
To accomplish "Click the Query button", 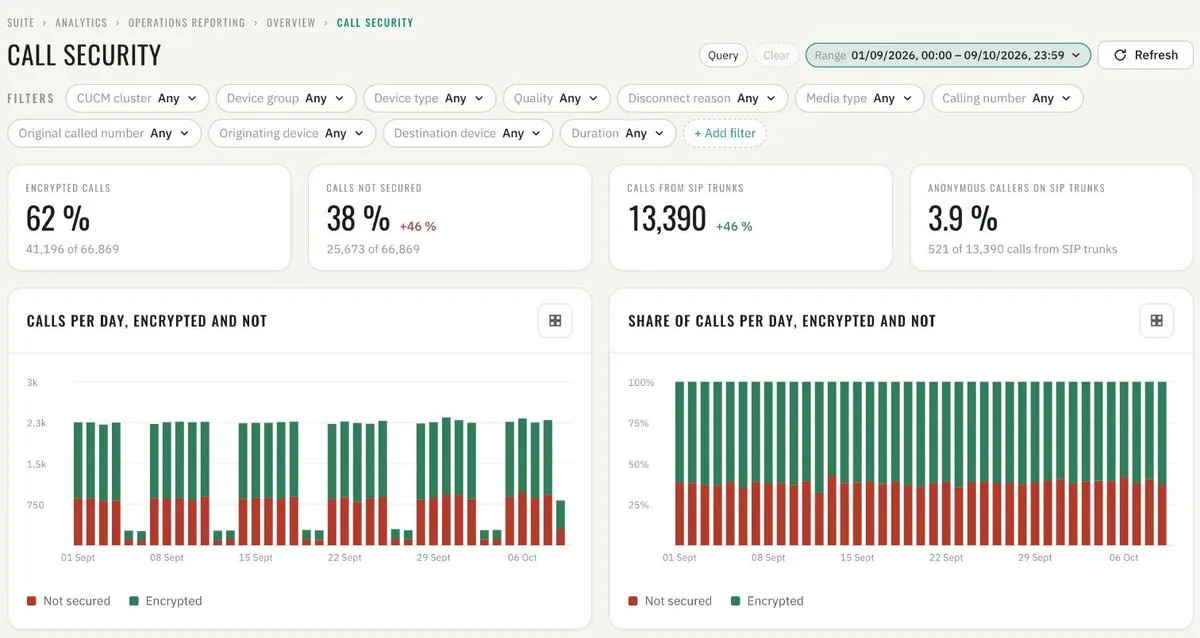I will 723,55.
